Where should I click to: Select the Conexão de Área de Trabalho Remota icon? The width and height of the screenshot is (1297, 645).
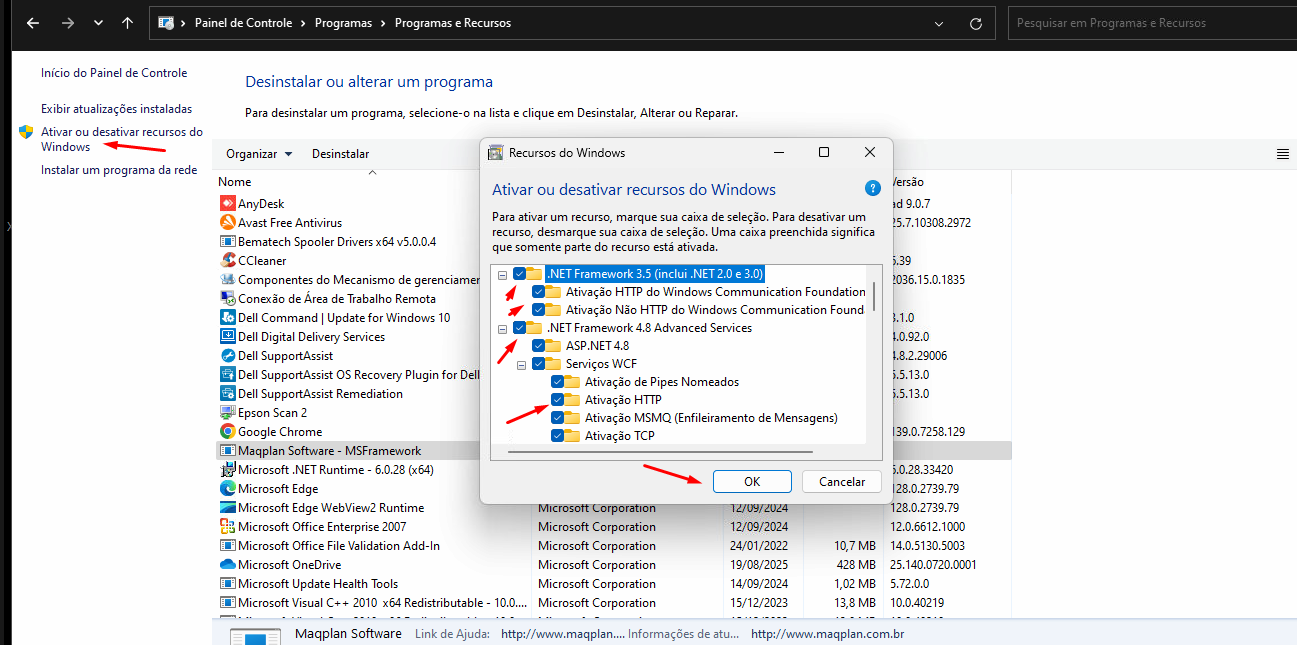coord(227,299)
